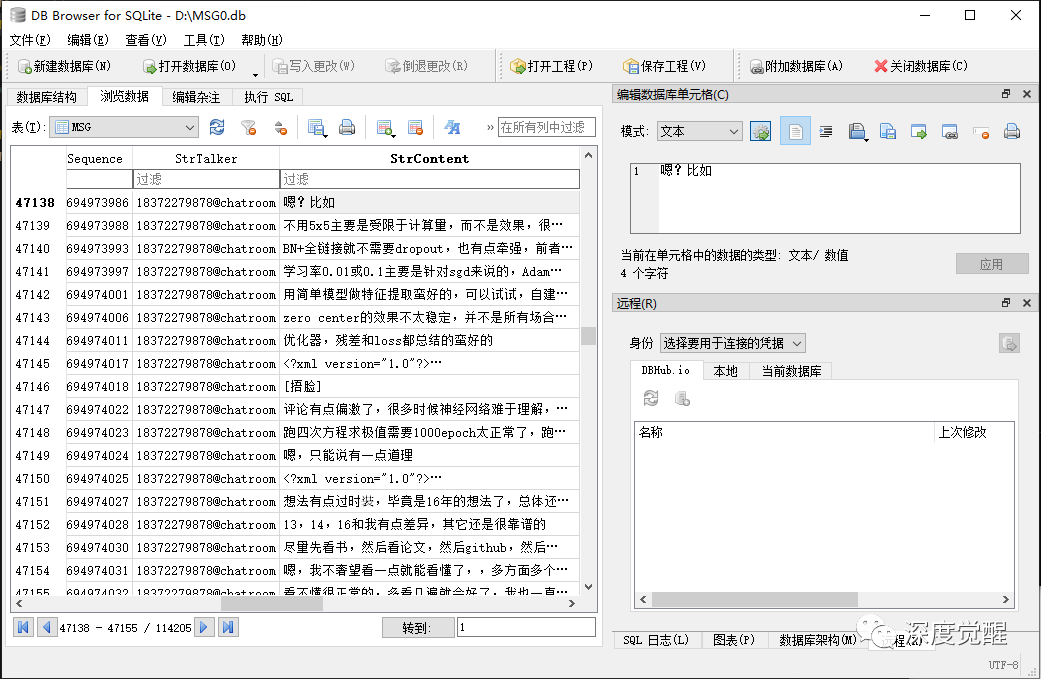Screen dimensions: 1041x679
Task: Click the cell '[捂脸]' in row 47146
Action: tap(430, 386)
